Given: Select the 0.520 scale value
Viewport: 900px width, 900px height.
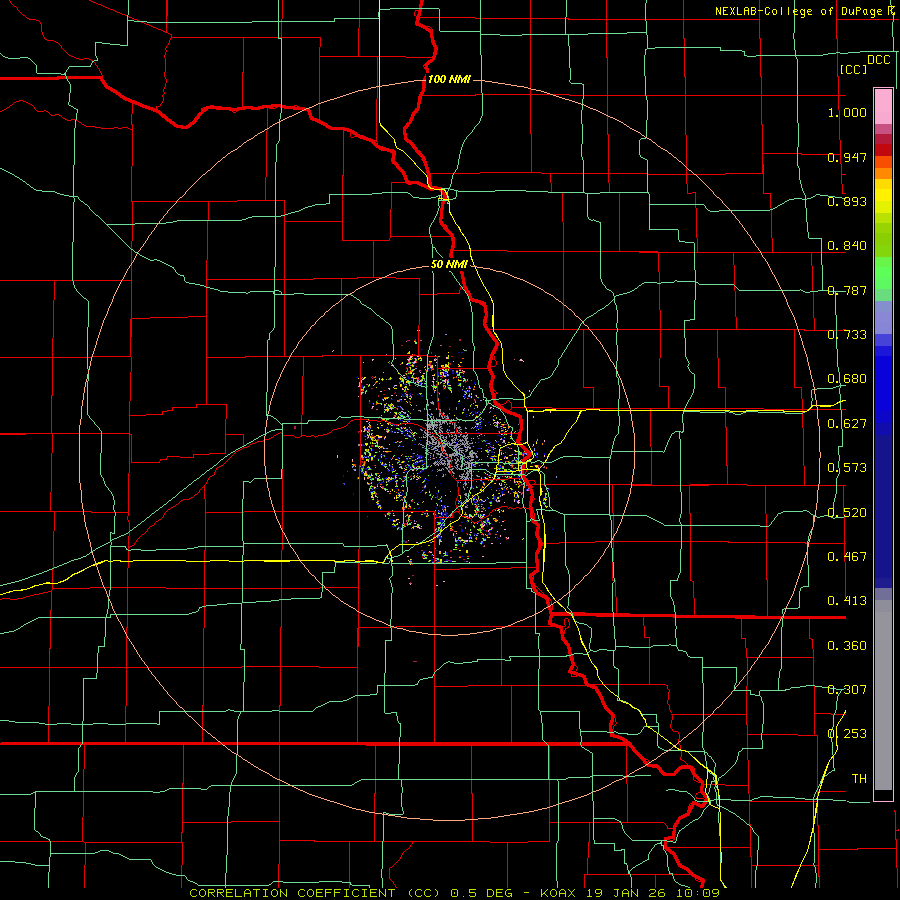Looking at the screenshot, I should [847, 513].
